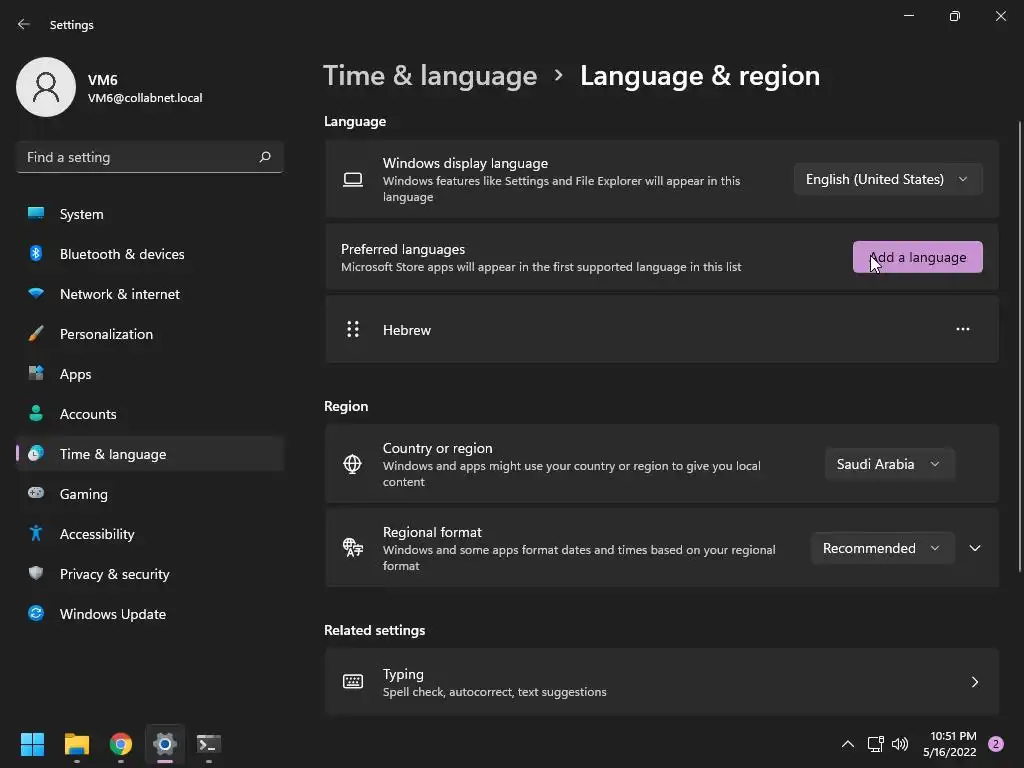Launch Google Chrome from taskbar
Viewport: 1024px width, 768px height.
coord(121,744)
